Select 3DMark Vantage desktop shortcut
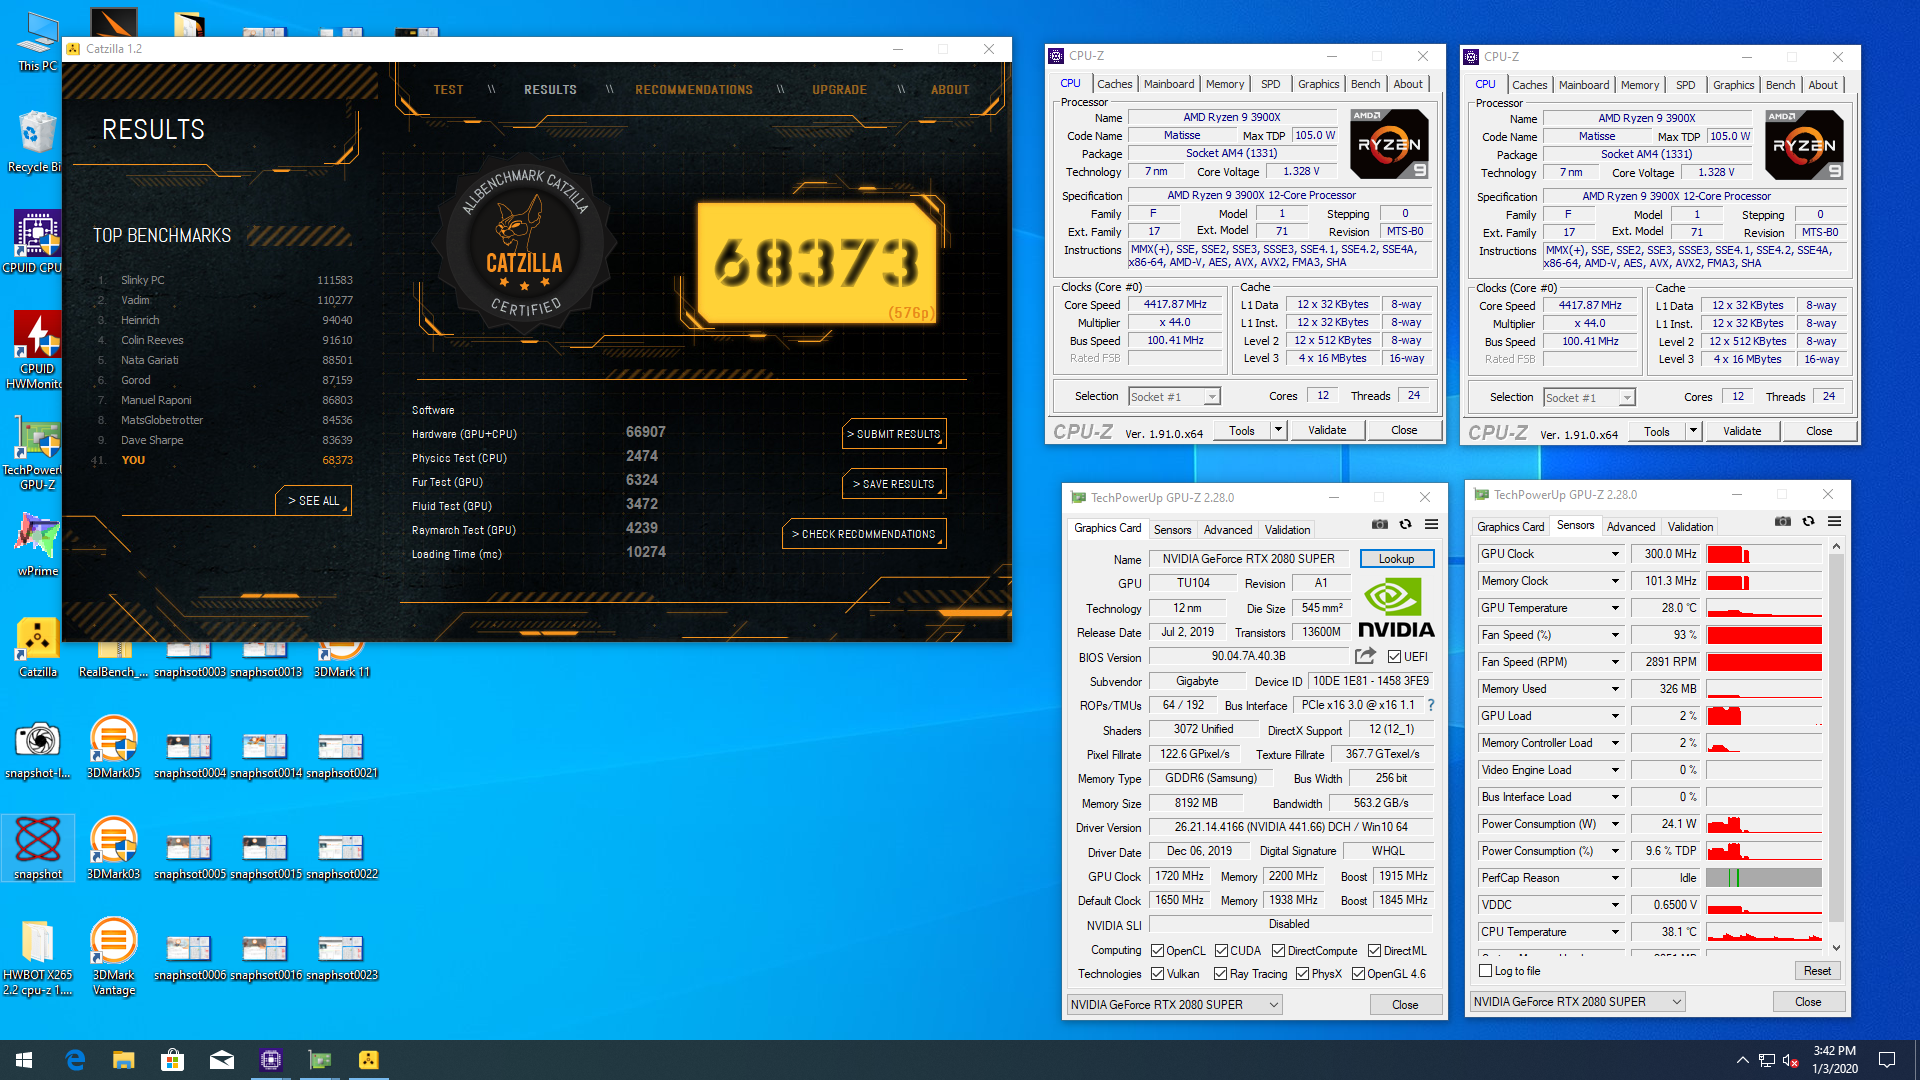 tap(113, 956)
